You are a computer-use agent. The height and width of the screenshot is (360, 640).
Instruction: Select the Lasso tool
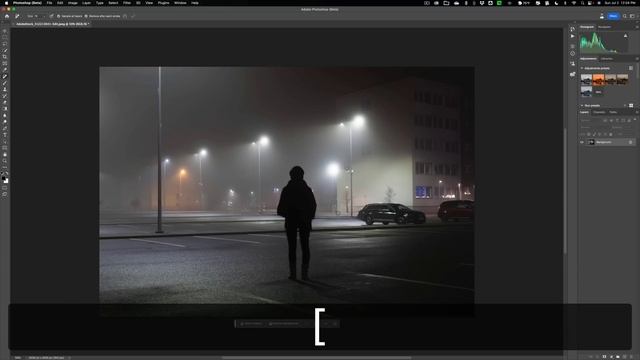click(x=5, y=44)
